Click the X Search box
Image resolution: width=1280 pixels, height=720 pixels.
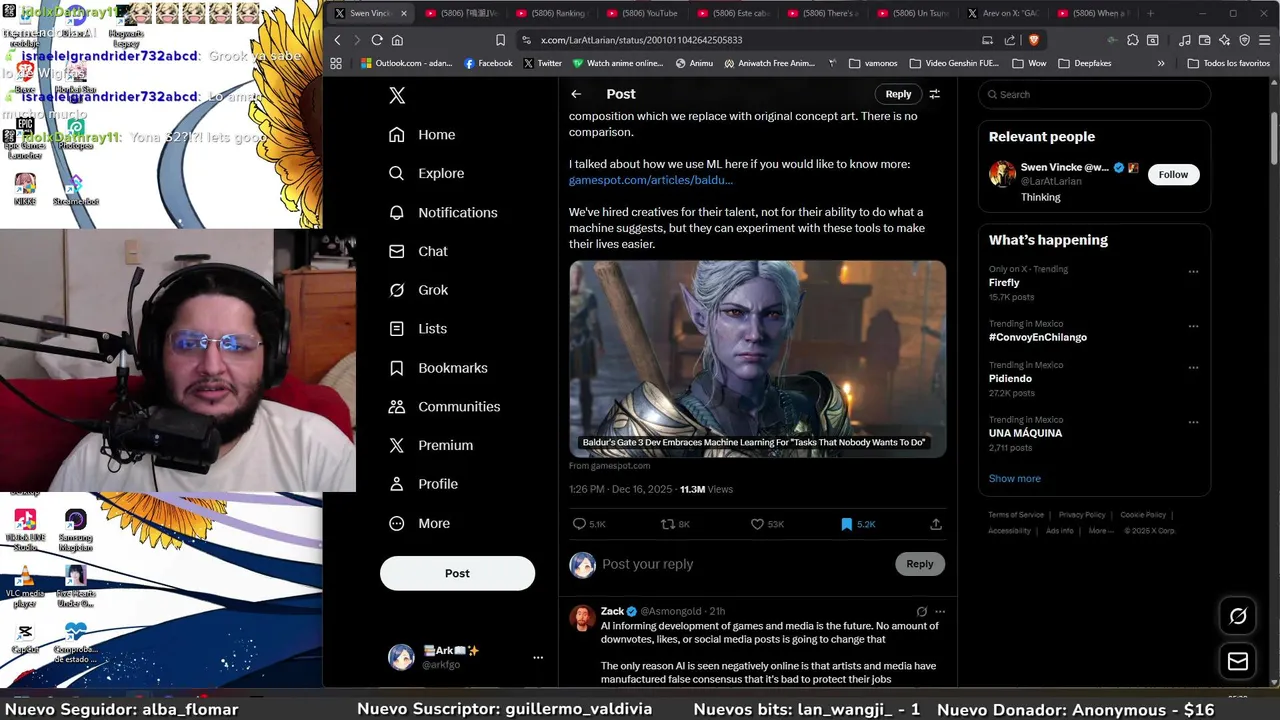pos(1094,94)
